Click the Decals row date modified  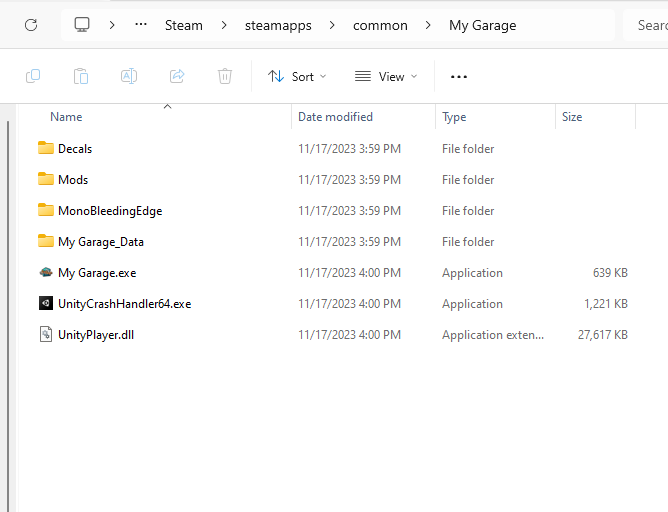click(x=349, y=149)
